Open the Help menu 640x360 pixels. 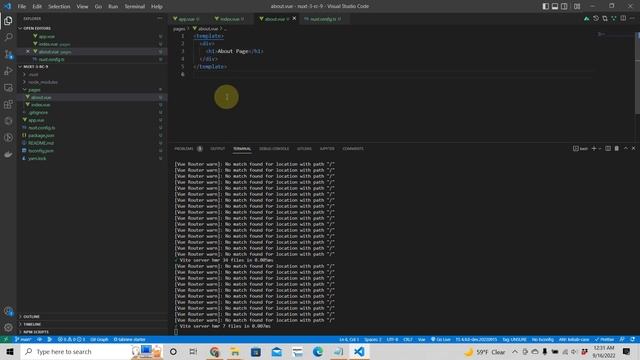point(157,7)
